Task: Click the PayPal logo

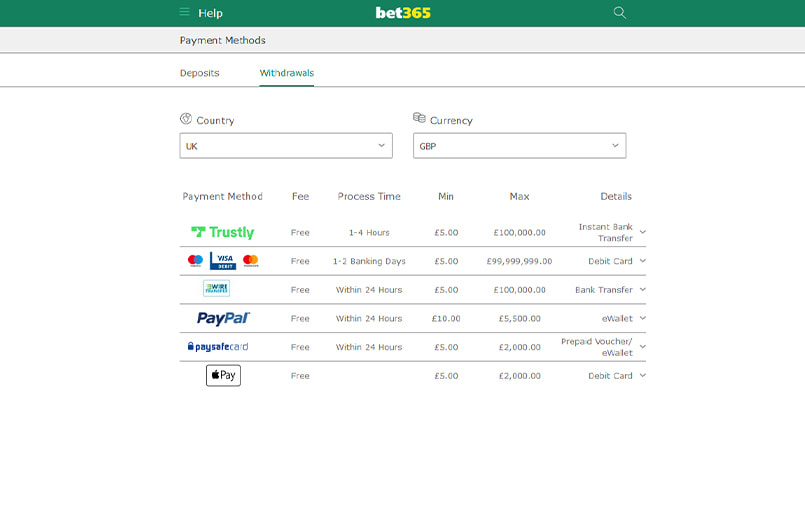Action: [223, 318]
